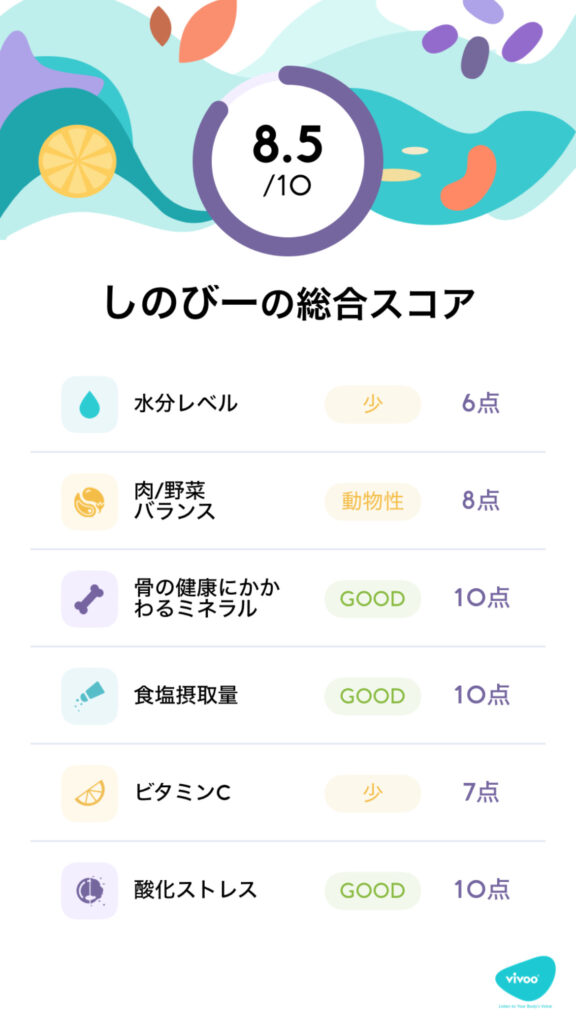Click the lemon slice ビタミンC icon

[88, 793]
